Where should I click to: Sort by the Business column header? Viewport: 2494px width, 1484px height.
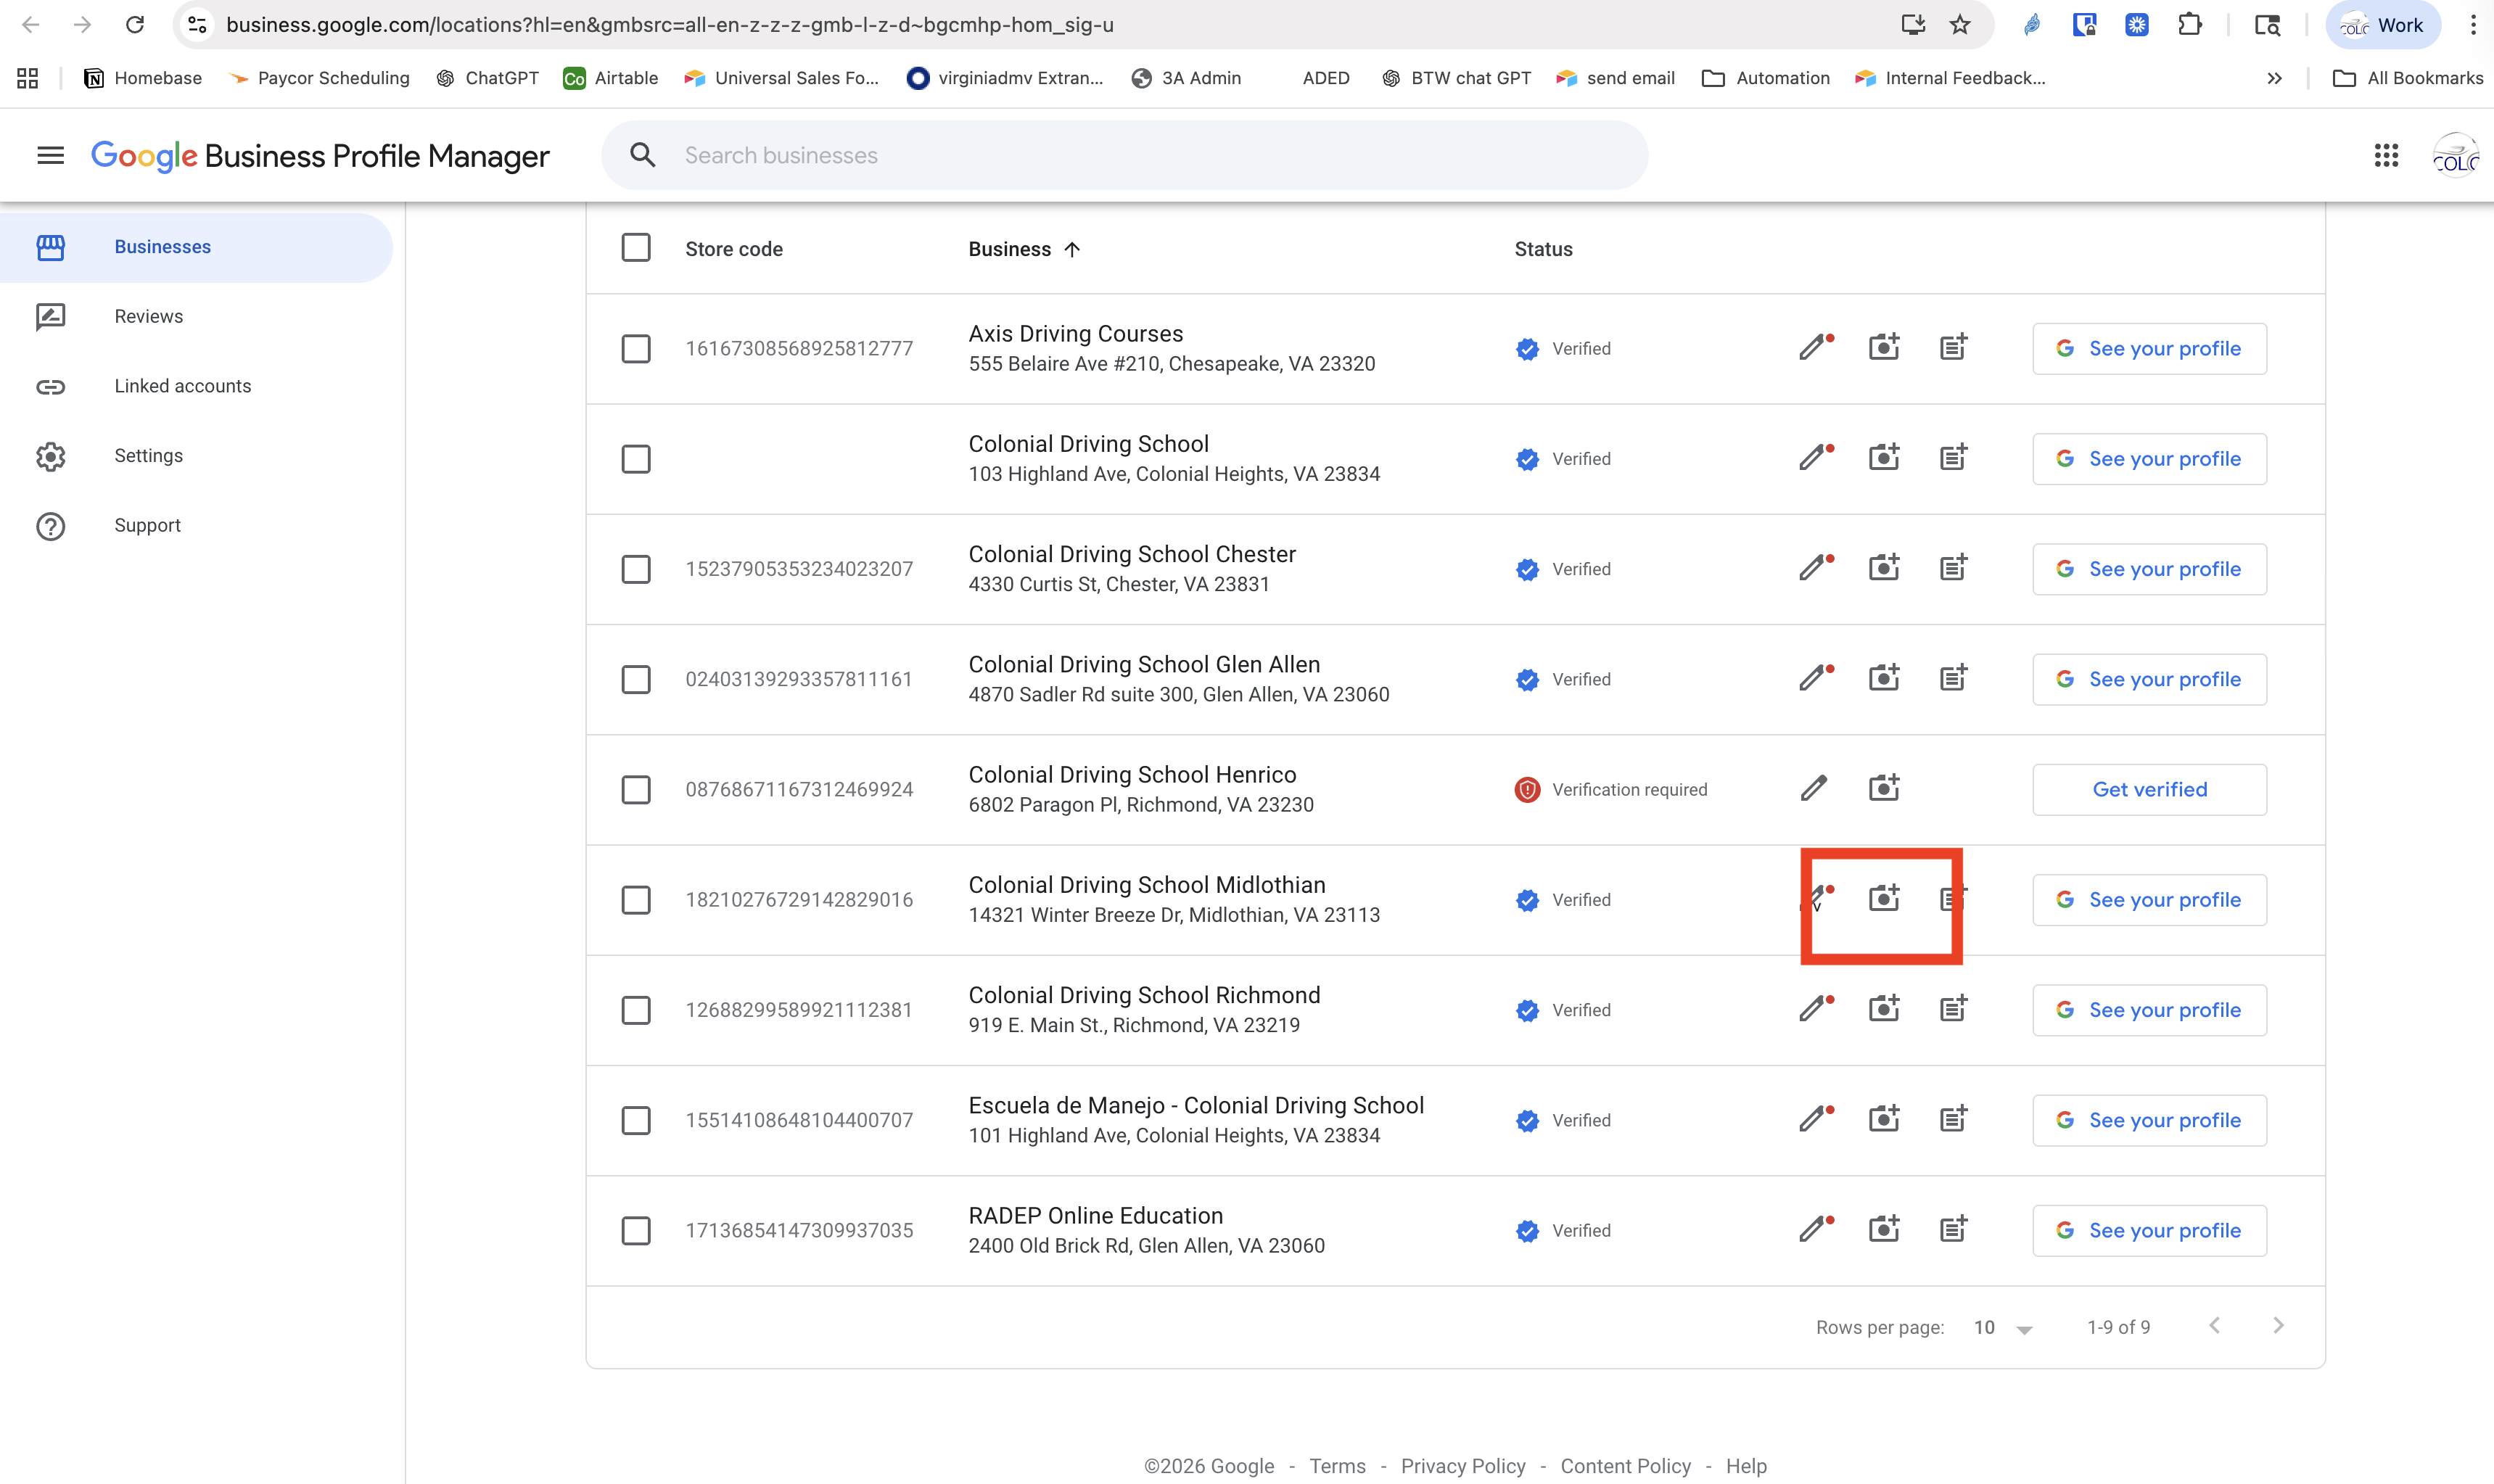coord(1024,249)
